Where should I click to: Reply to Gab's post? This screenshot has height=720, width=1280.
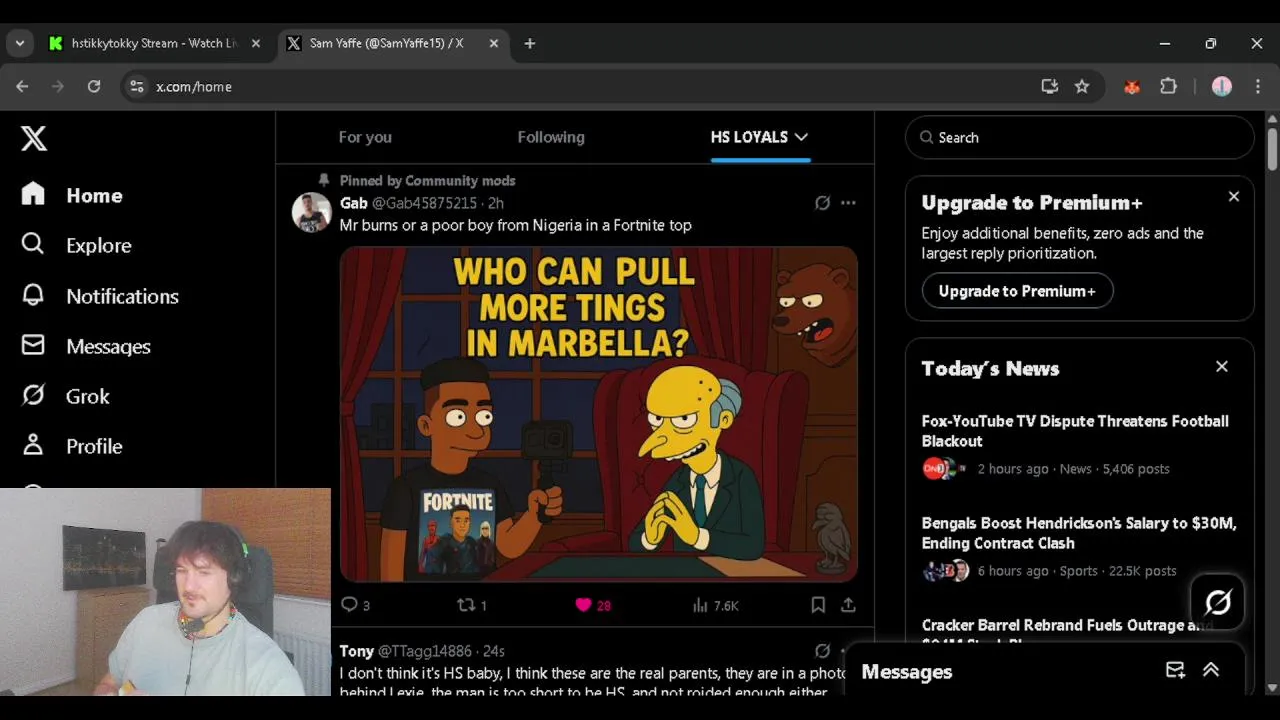pyautogui.click(x=355, y=605)
